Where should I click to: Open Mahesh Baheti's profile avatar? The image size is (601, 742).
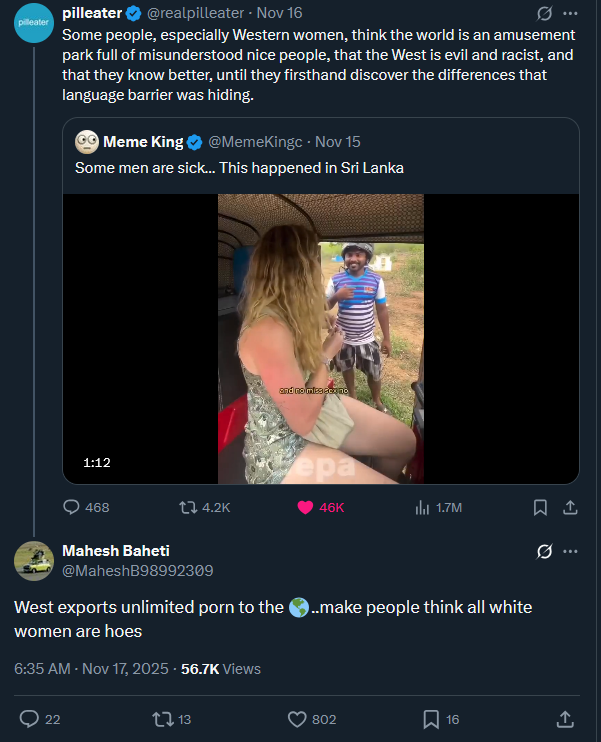[x=34, y=561]
